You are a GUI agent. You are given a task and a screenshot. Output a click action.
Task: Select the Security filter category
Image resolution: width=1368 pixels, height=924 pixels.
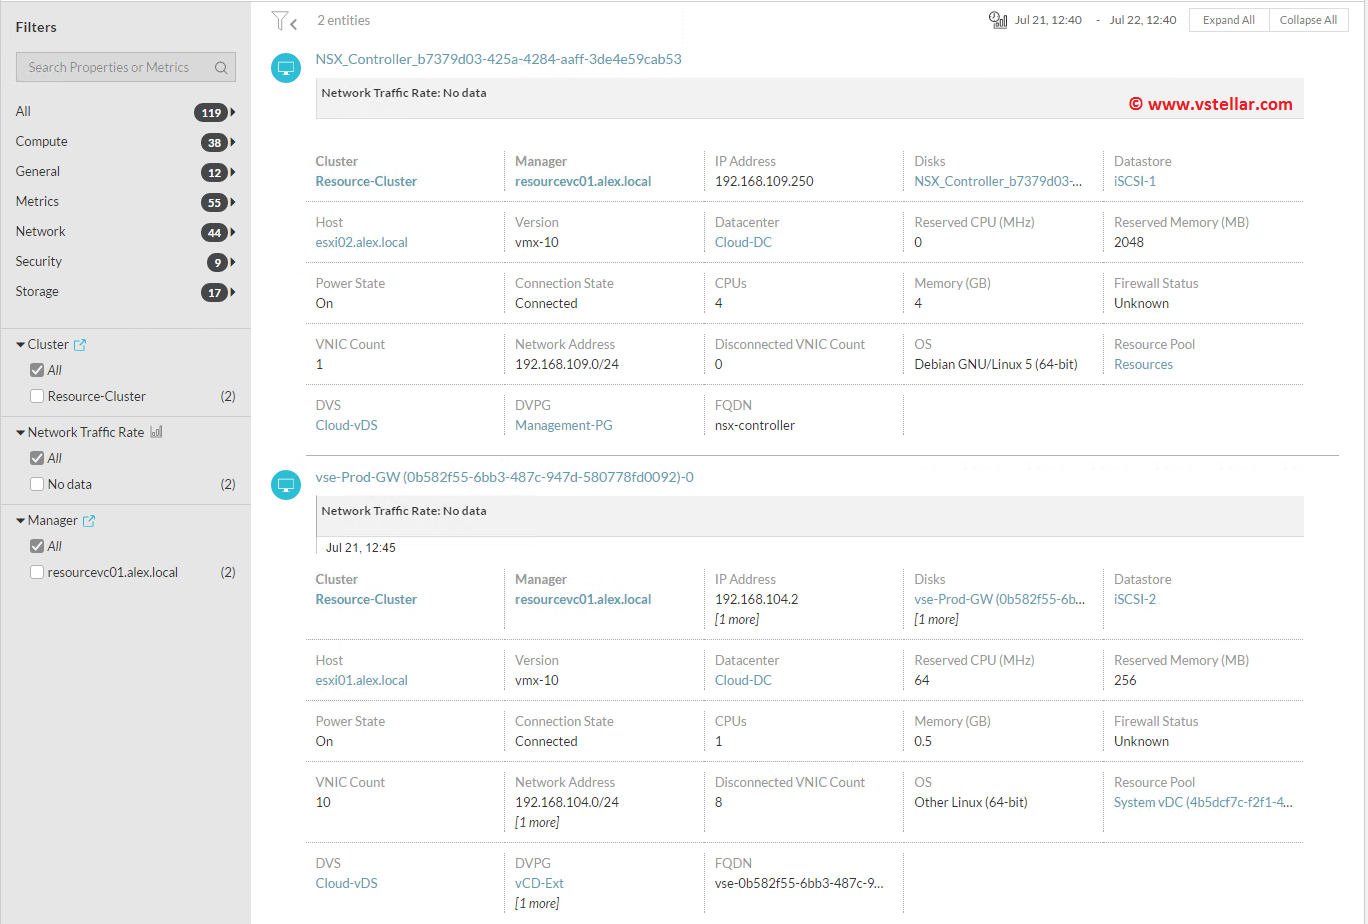click(39, 261)
